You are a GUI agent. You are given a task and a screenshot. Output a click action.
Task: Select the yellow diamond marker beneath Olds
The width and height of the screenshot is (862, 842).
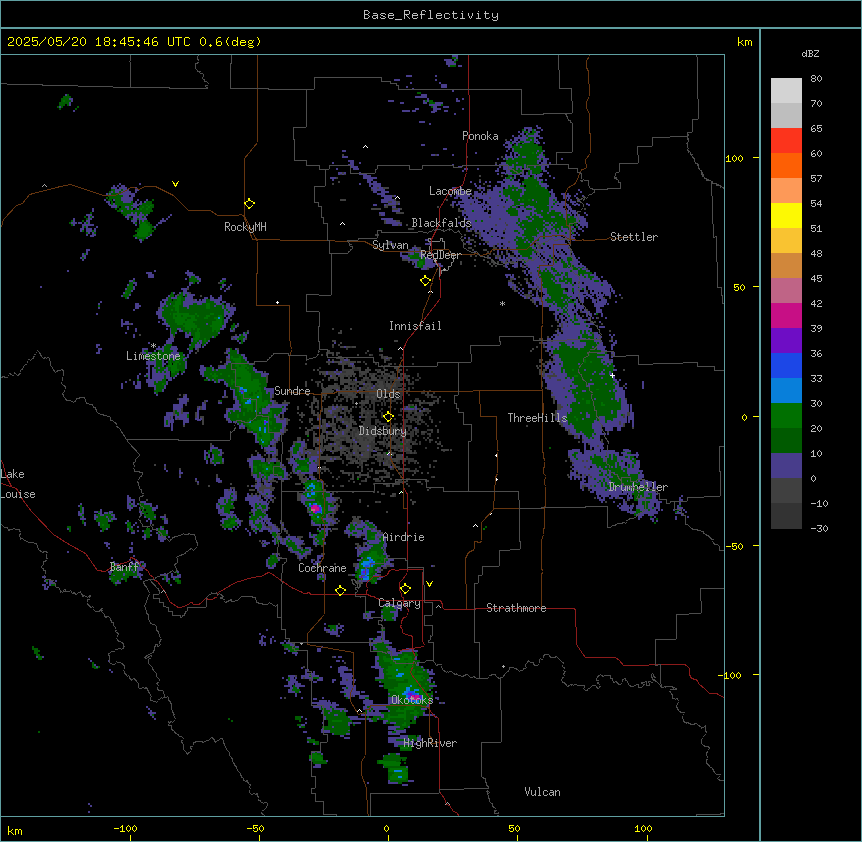tap(388, 417)
